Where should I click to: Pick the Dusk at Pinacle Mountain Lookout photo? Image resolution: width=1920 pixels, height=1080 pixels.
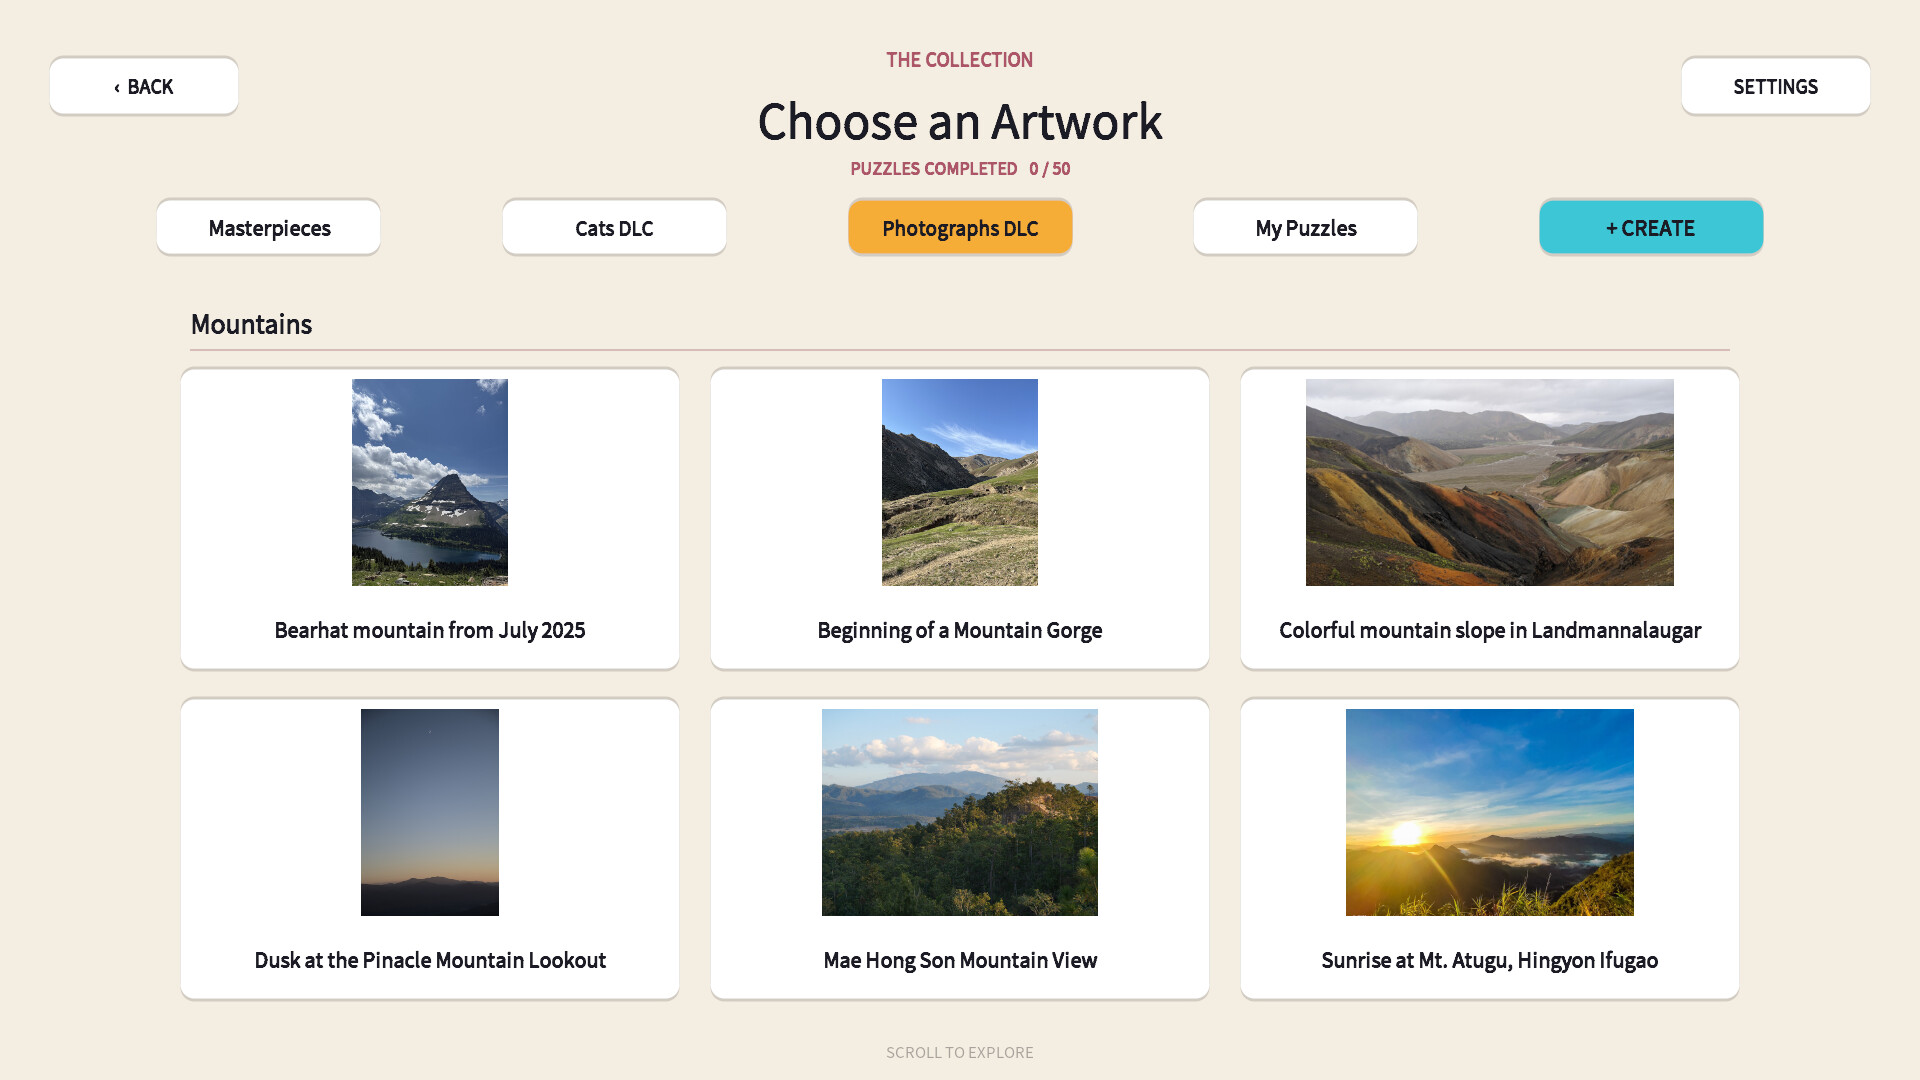[430, 812]
